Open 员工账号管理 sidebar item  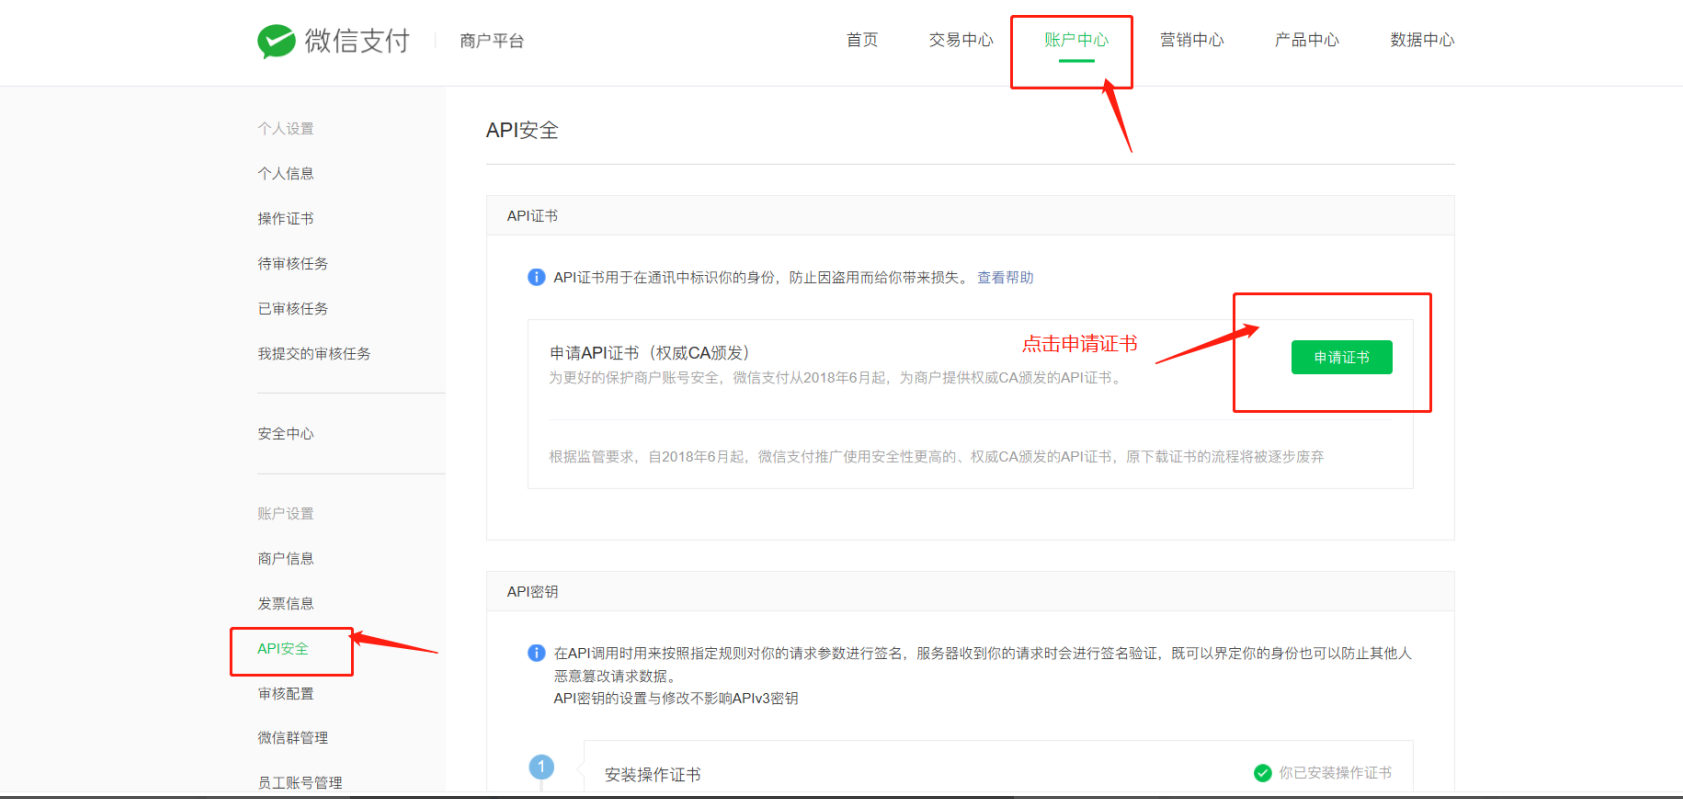[300, 782]
